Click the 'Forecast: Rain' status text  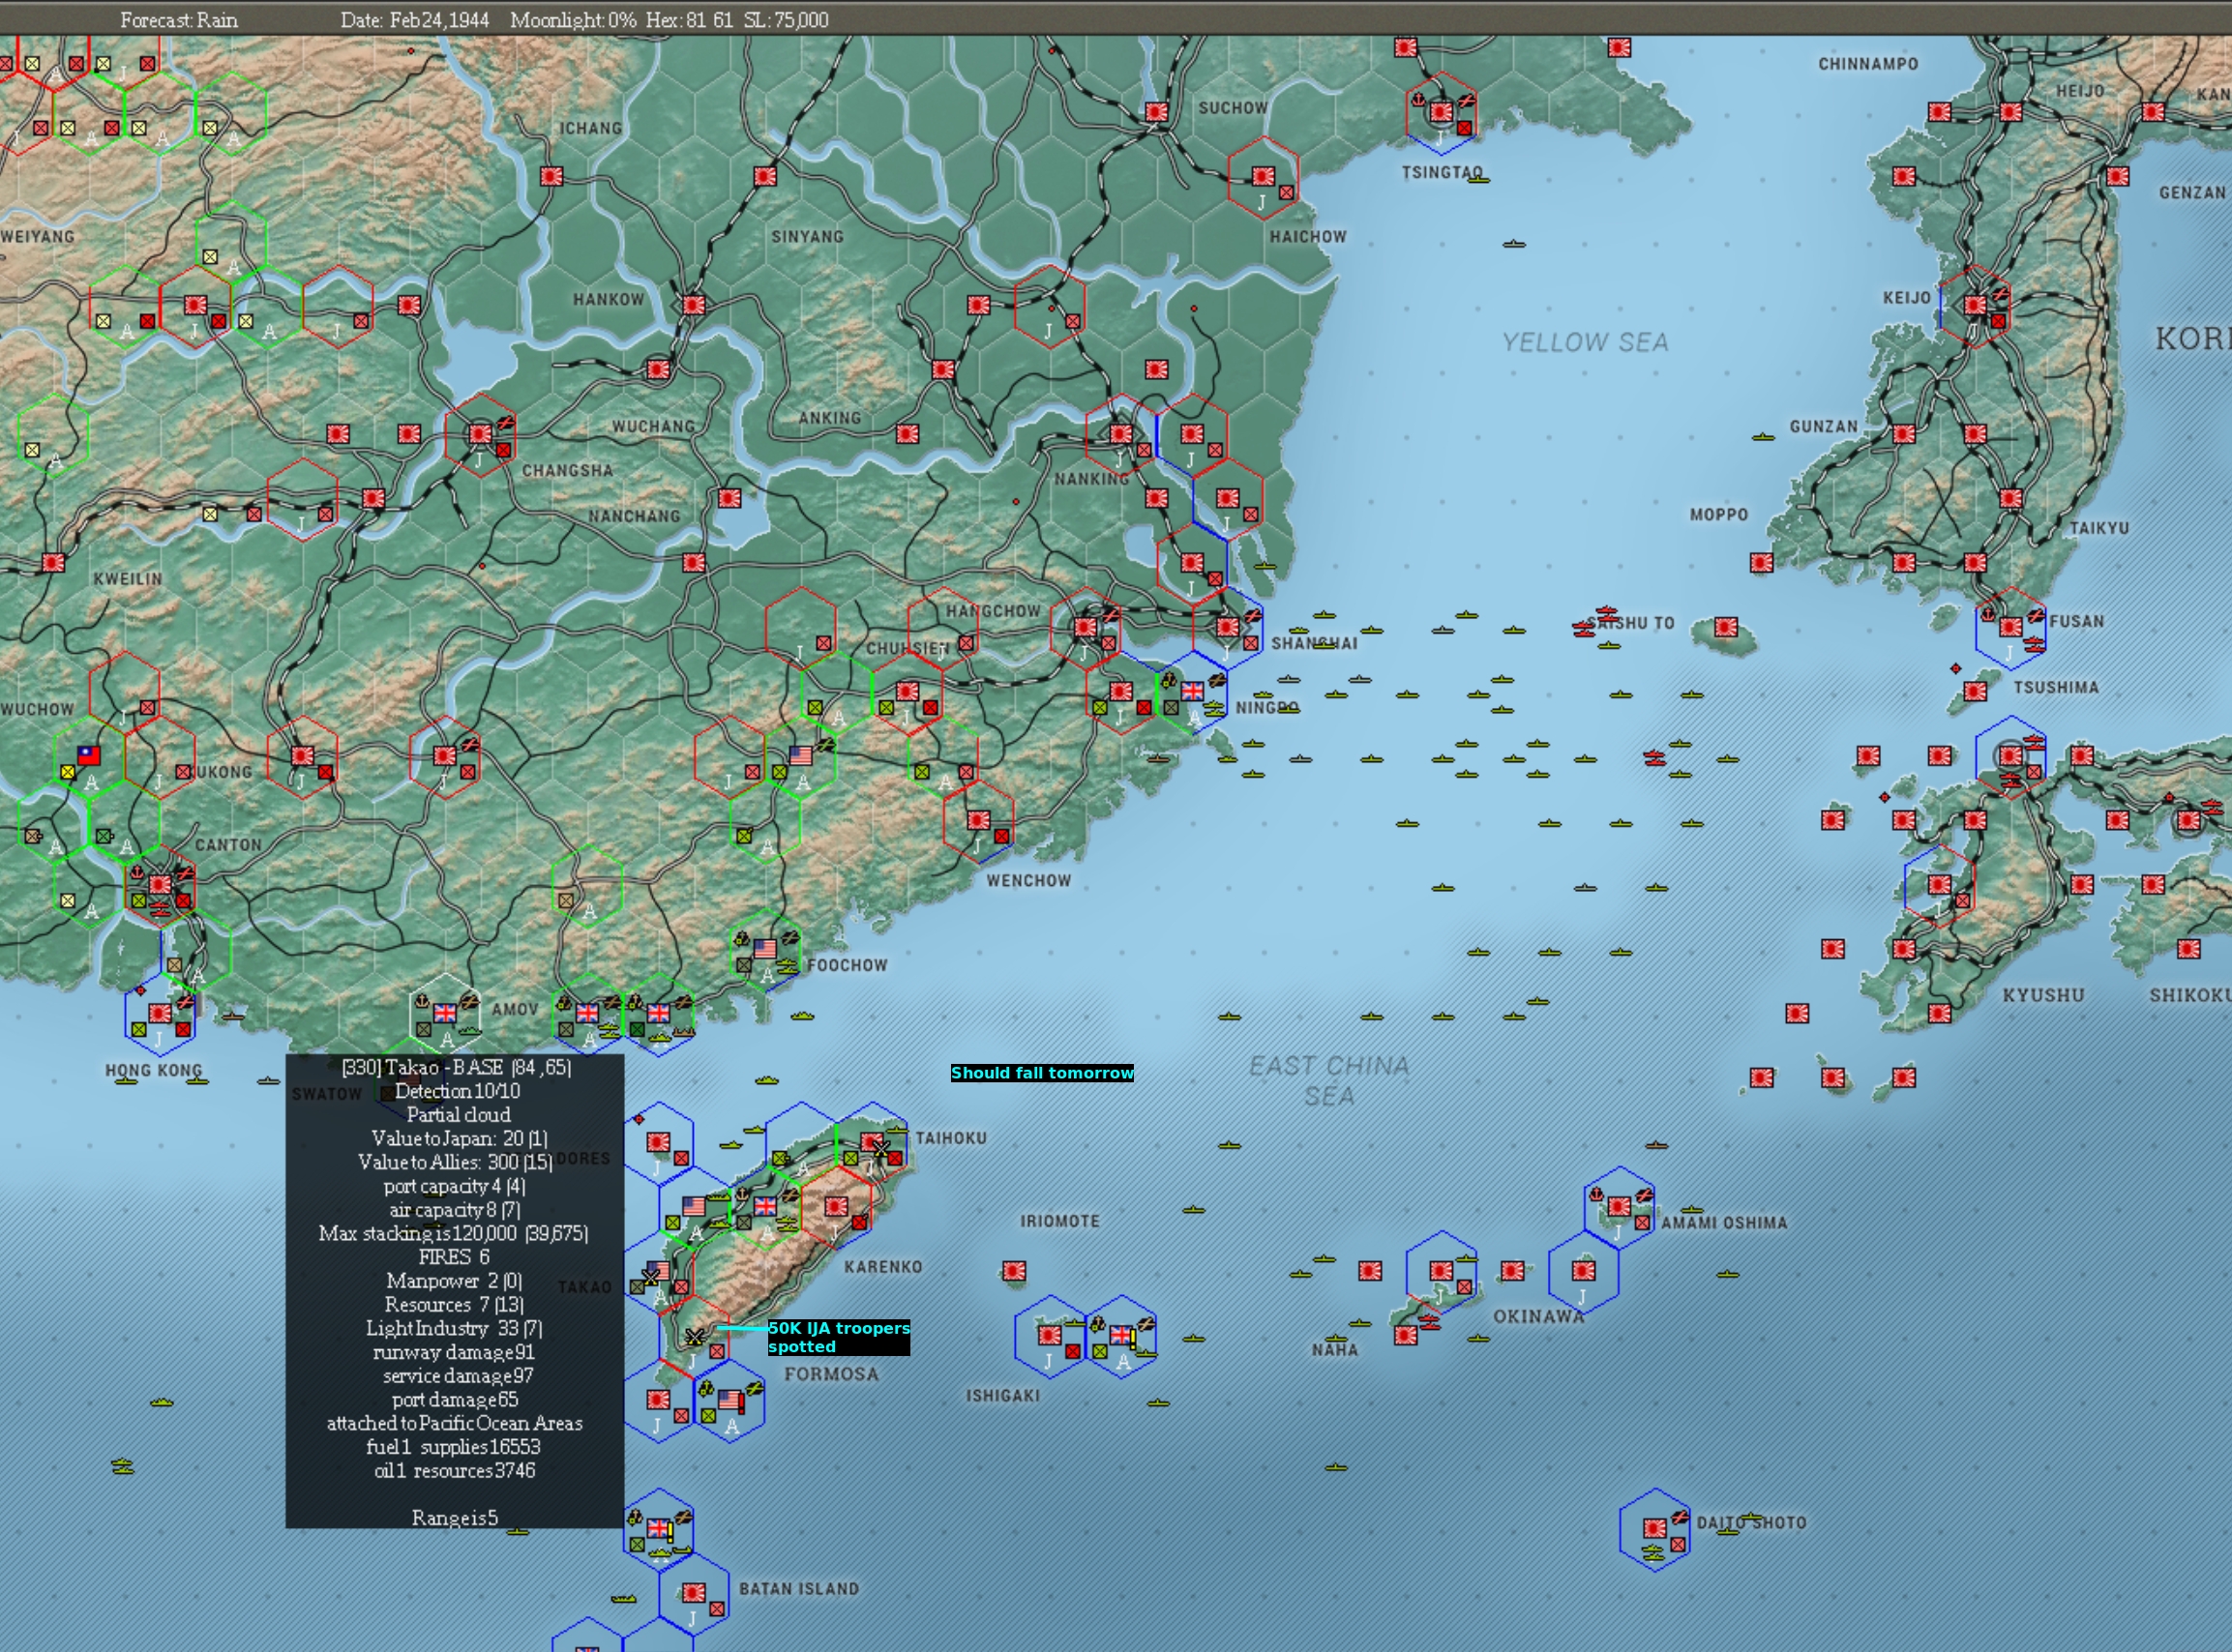(179, 20)
